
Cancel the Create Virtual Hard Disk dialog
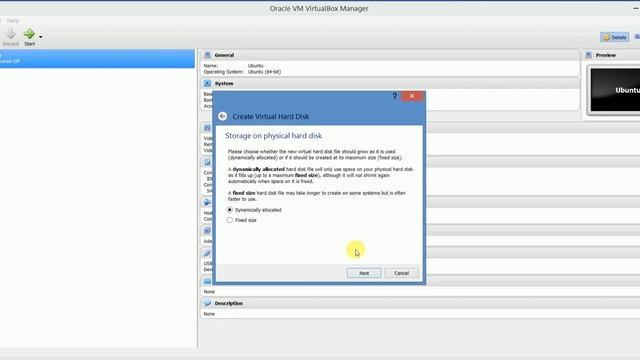[x=401, y=273]
